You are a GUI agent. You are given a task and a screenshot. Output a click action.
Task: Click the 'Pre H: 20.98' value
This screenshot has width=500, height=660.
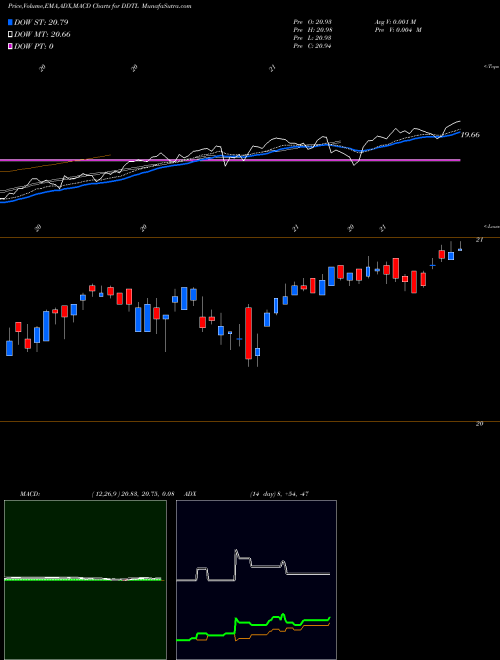pyautogui.click(x=313, y=30)
